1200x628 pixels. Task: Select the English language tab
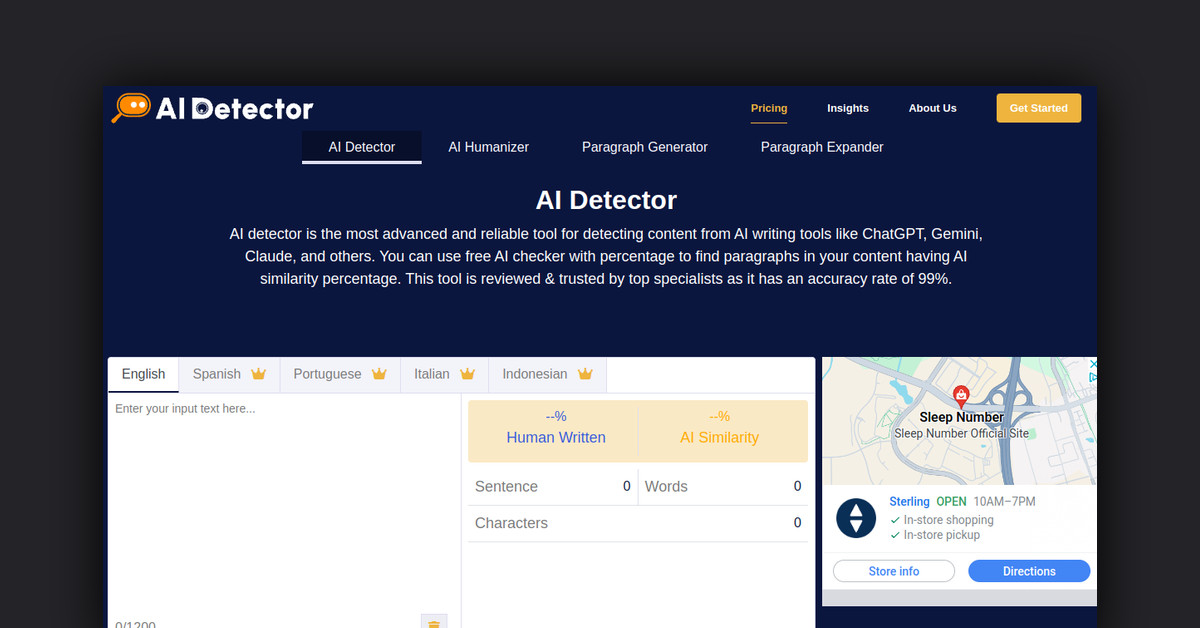coord(143,373)
